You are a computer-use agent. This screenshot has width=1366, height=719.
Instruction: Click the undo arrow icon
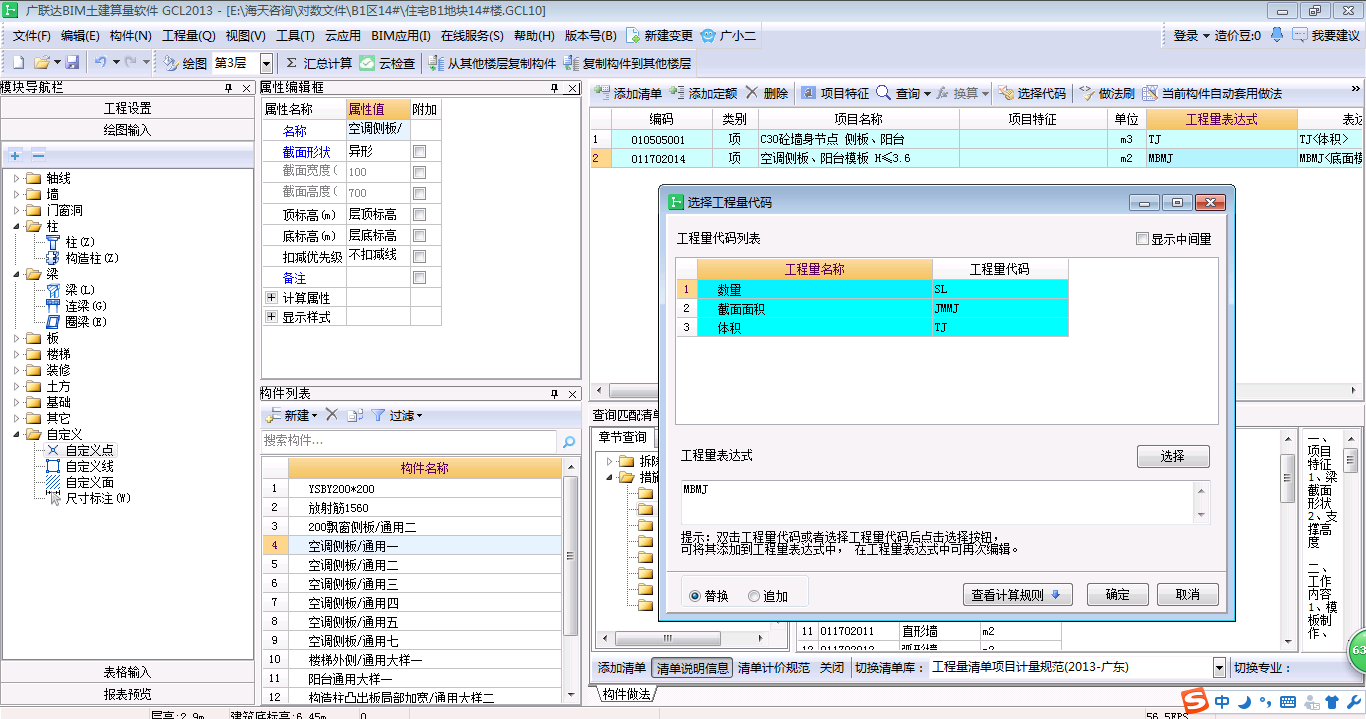click(x=100, y=63)
